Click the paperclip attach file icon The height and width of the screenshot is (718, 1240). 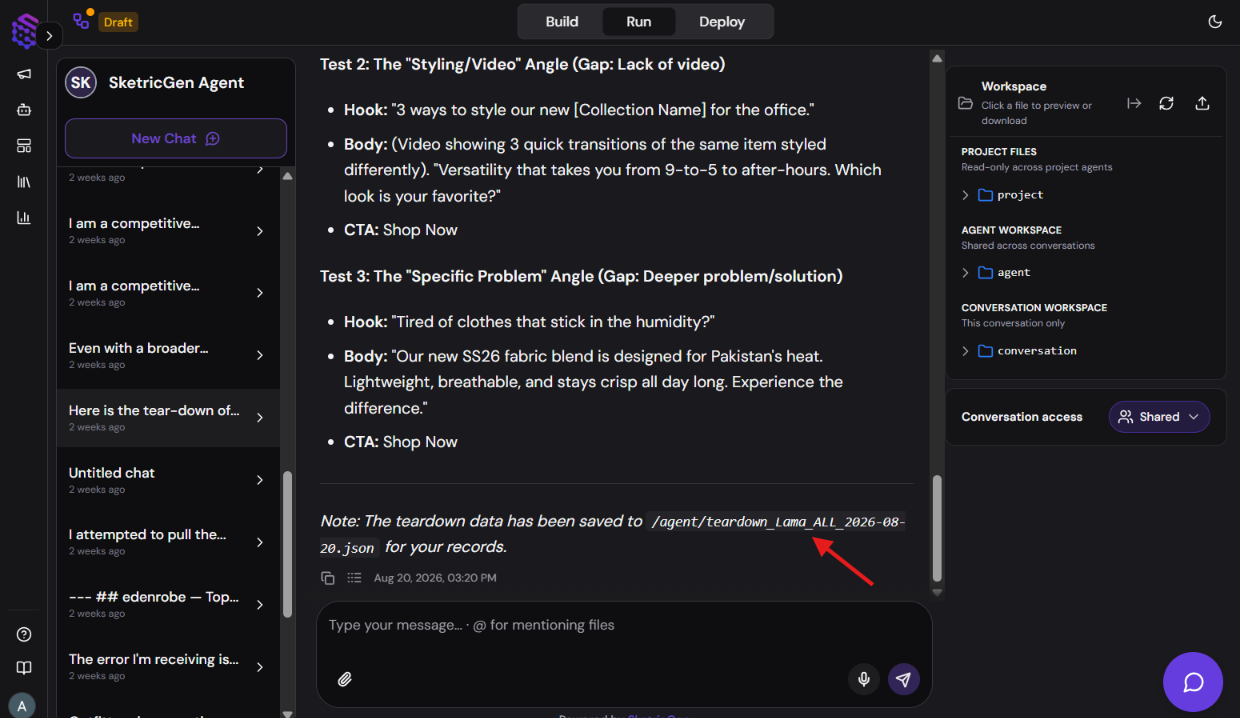[345, 679]
